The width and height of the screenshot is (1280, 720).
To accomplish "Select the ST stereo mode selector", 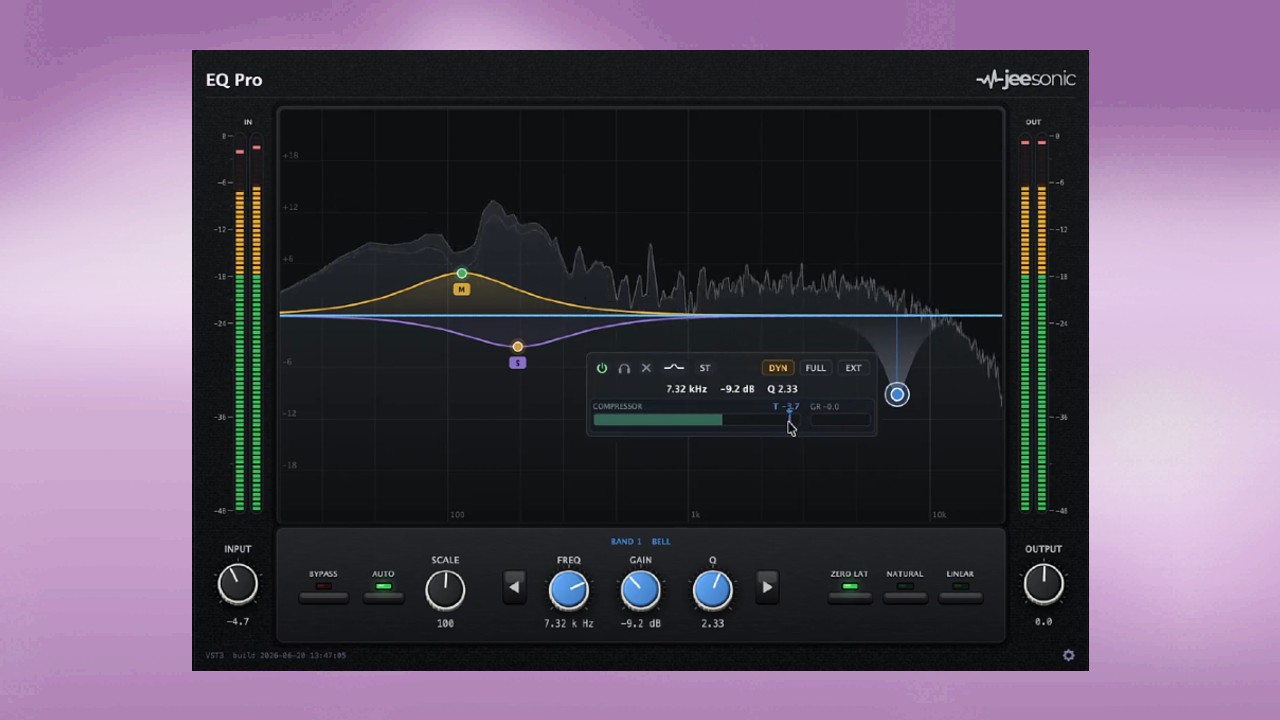I will coord(705,368).
